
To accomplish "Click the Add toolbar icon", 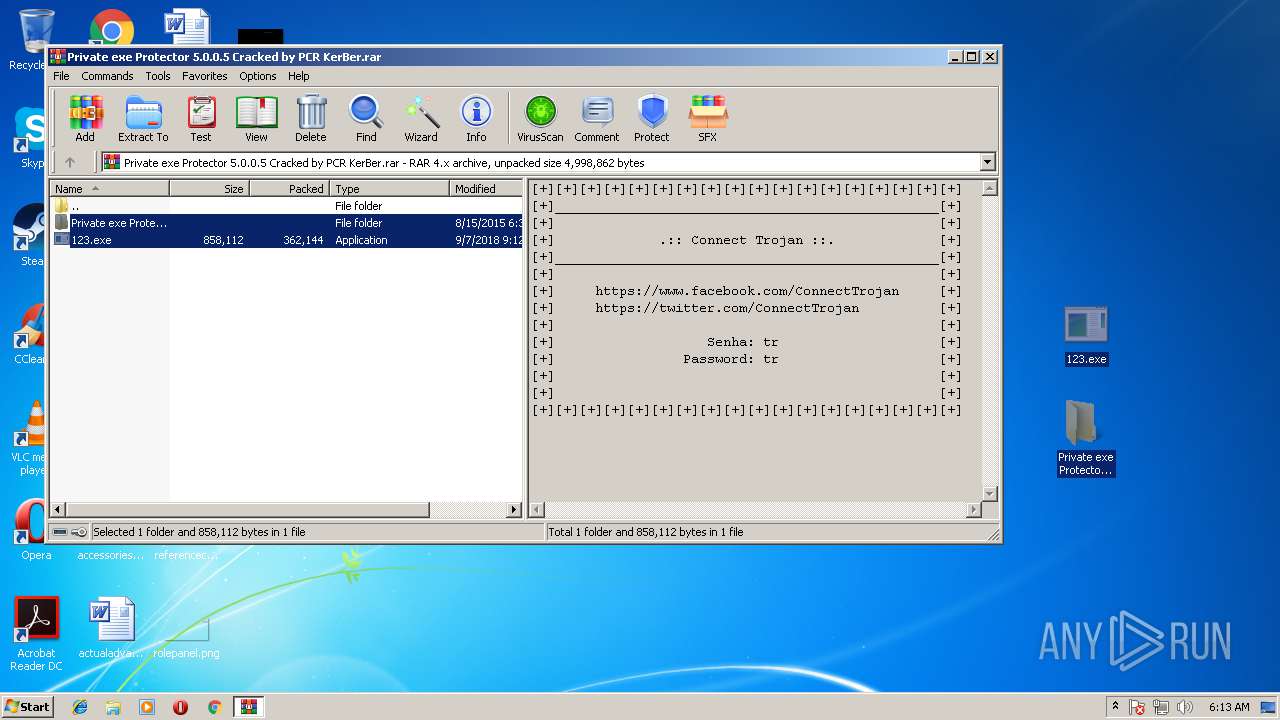I will pyautogui.click(x=85, y=119).
